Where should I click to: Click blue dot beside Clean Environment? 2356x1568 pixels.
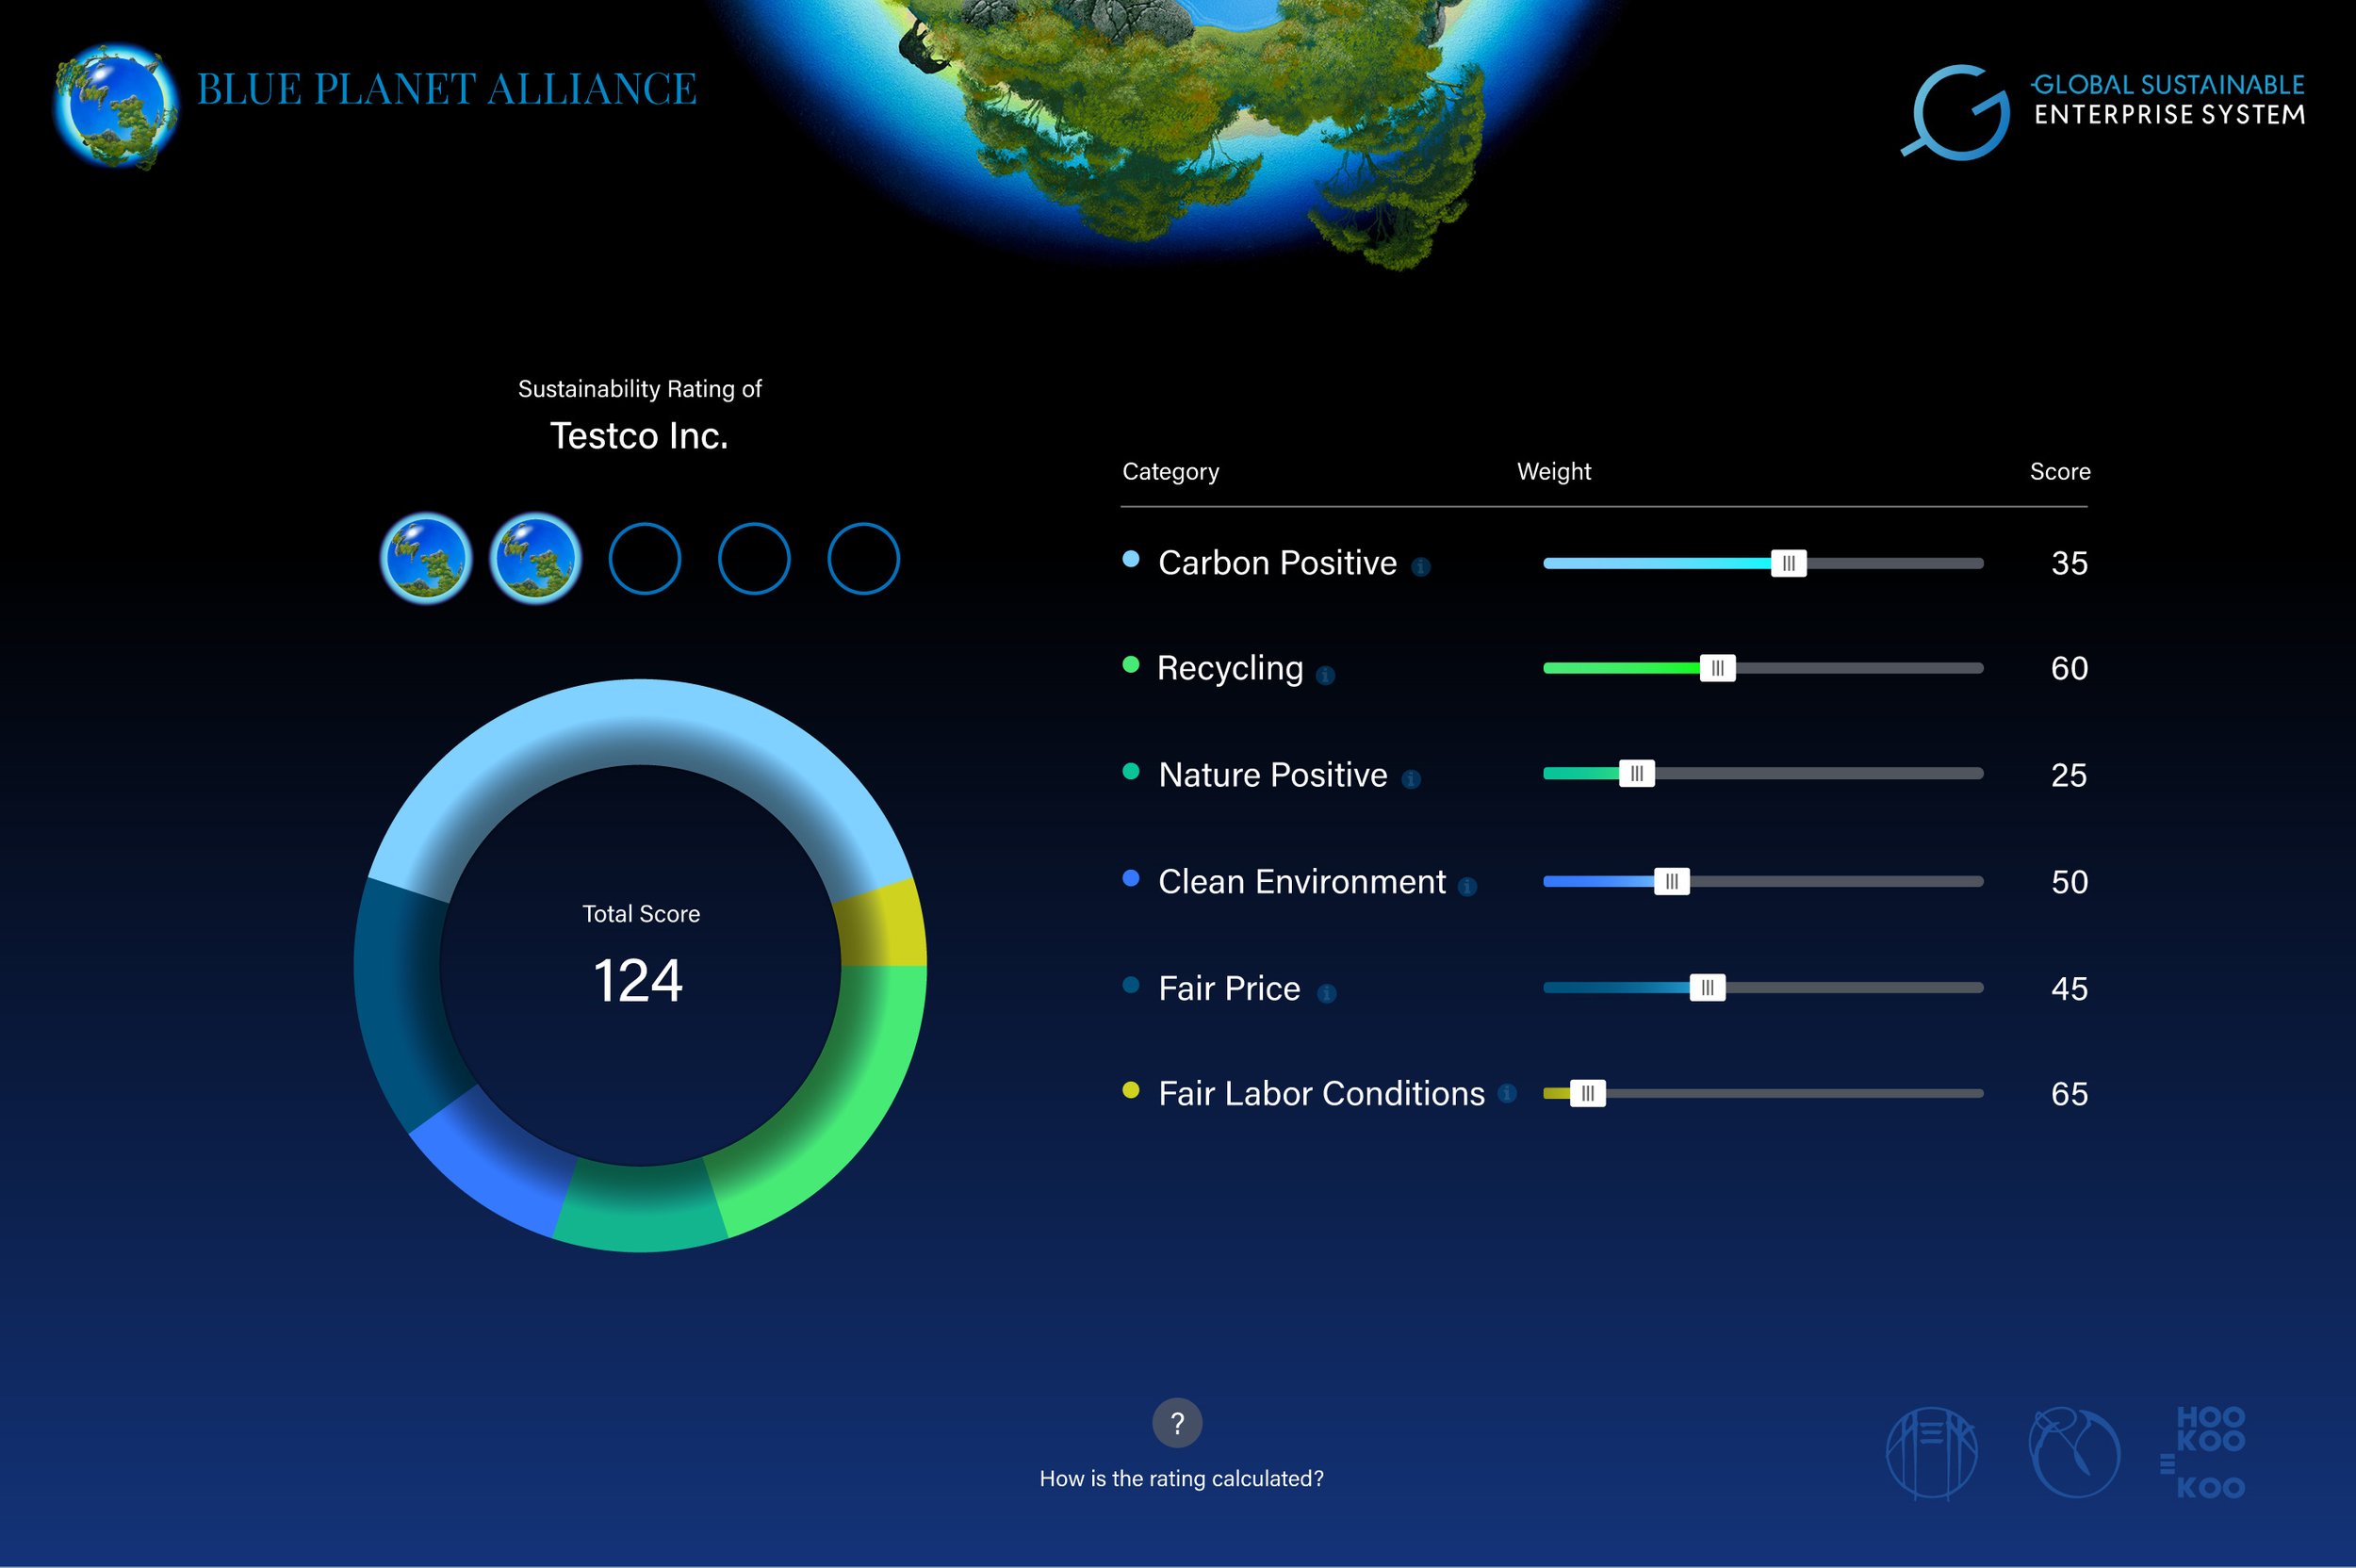(1131, 878)
